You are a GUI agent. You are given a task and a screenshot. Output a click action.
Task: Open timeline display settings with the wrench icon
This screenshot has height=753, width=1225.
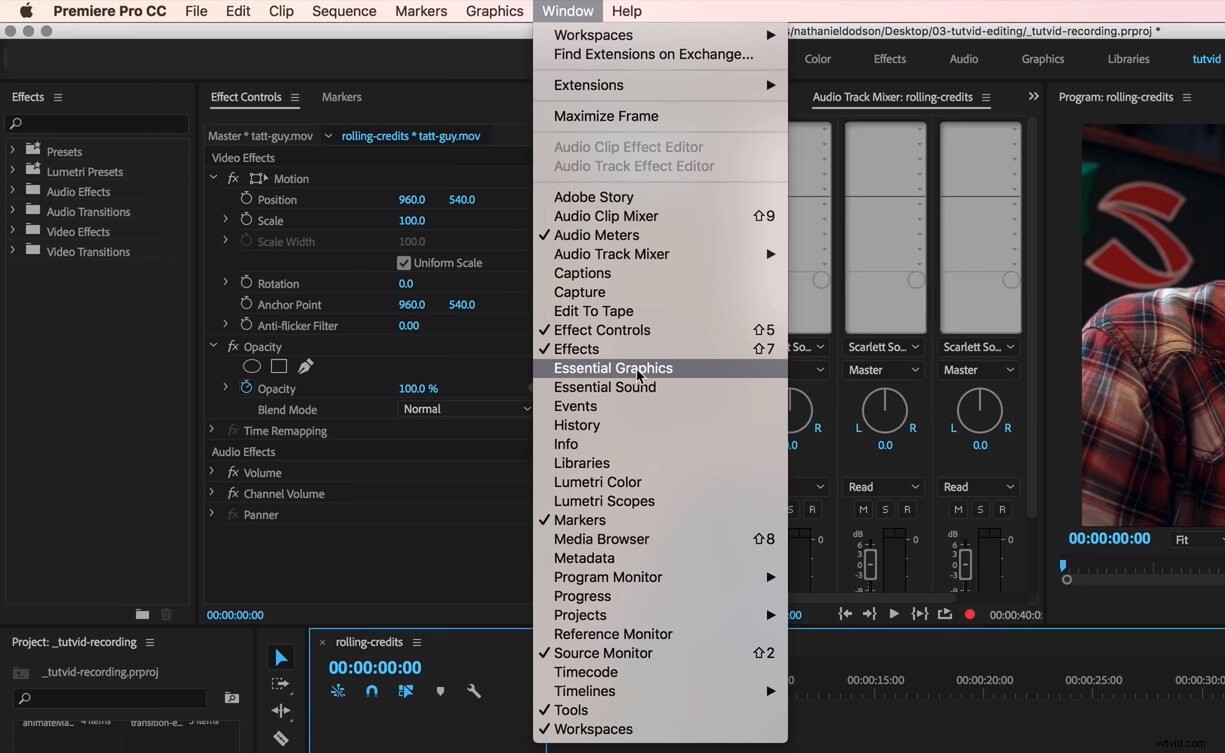click(474, 691)
